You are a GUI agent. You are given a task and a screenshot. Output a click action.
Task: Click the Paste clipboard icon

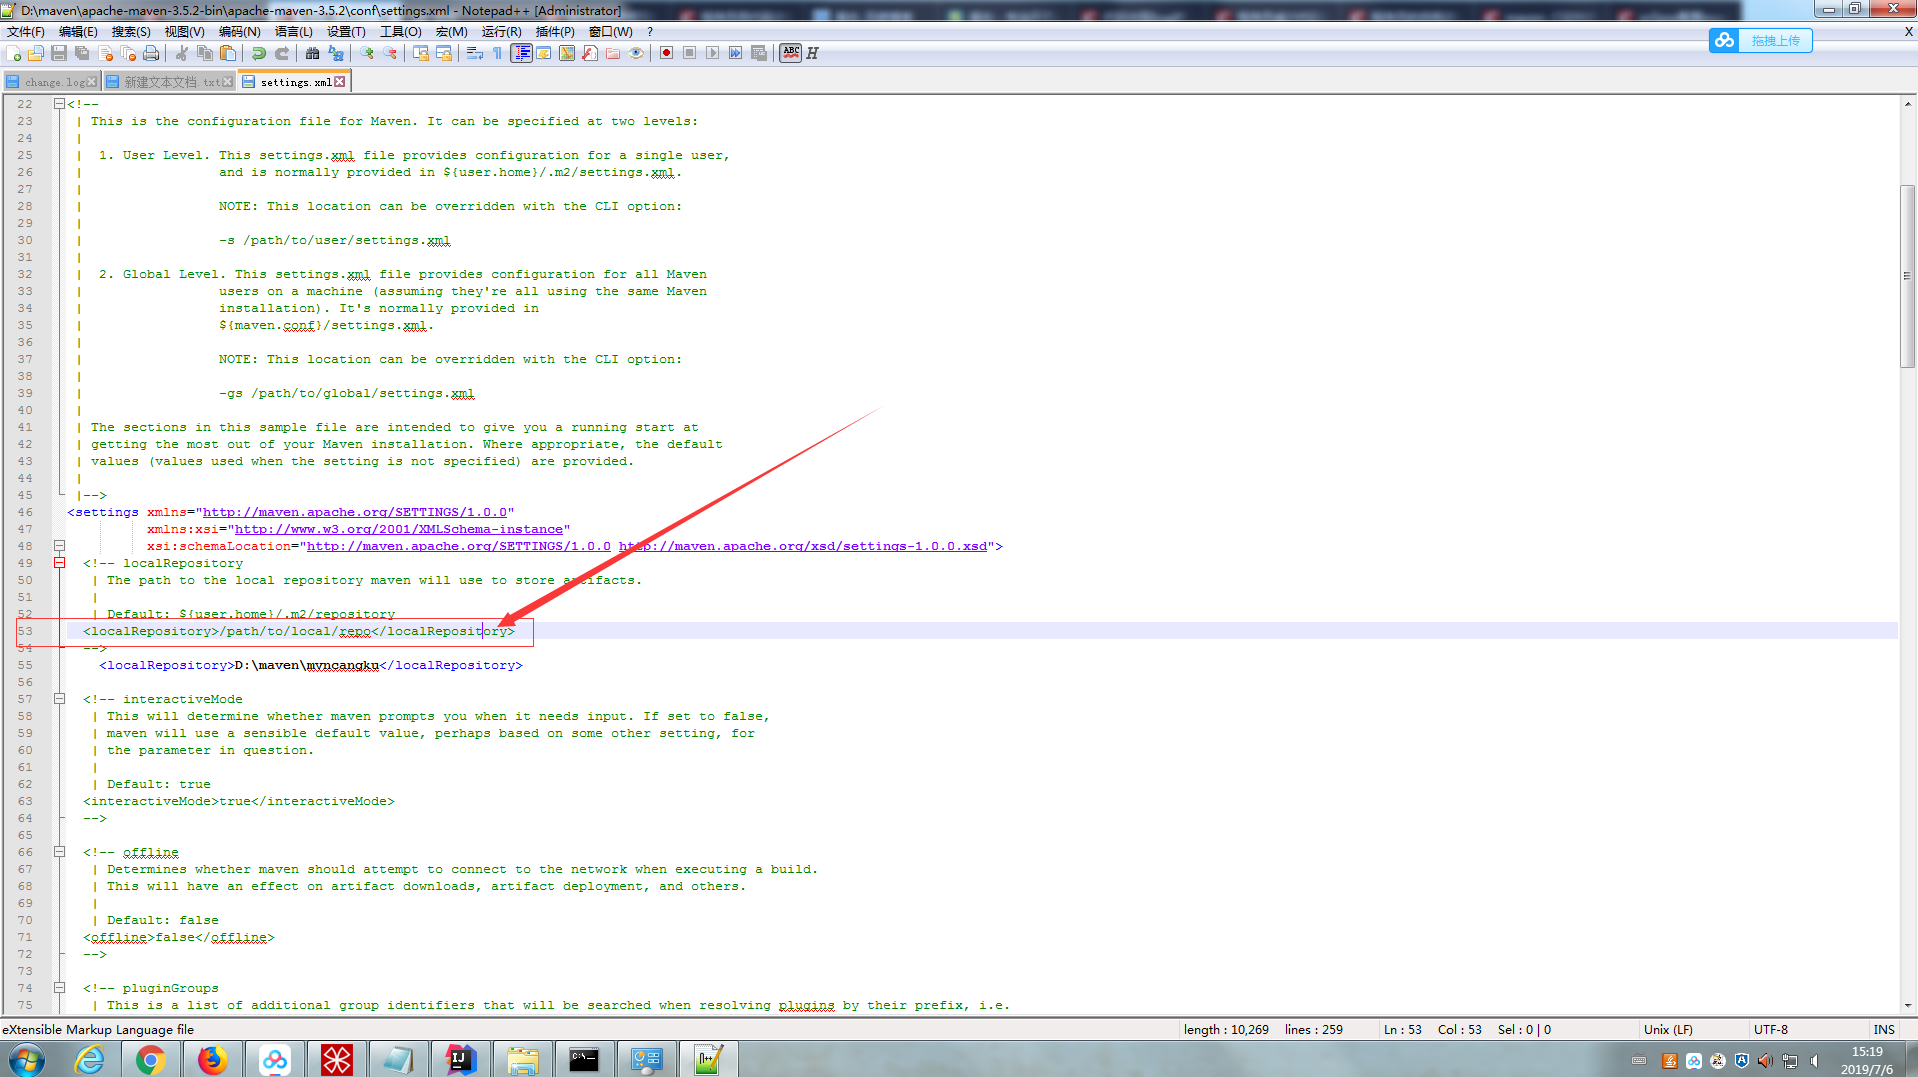(228, 53)
